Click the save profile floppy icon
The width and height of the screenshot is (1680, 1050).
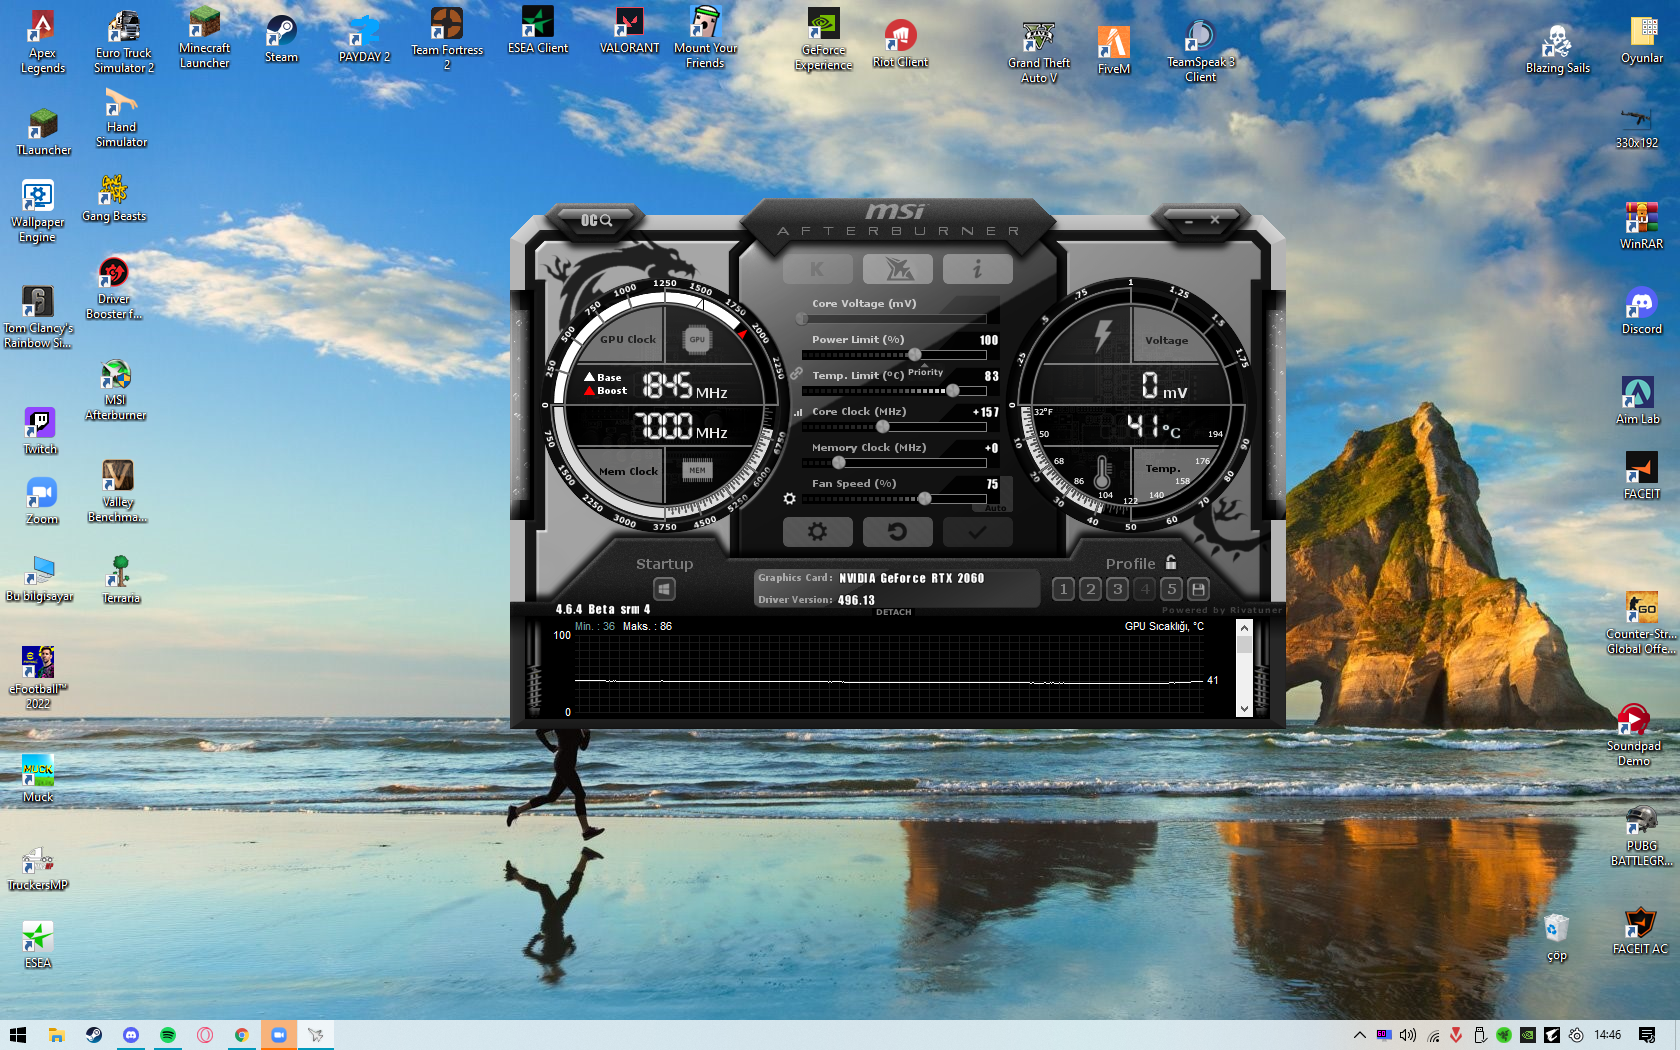pyautogui.click(x=1198, y=589)
